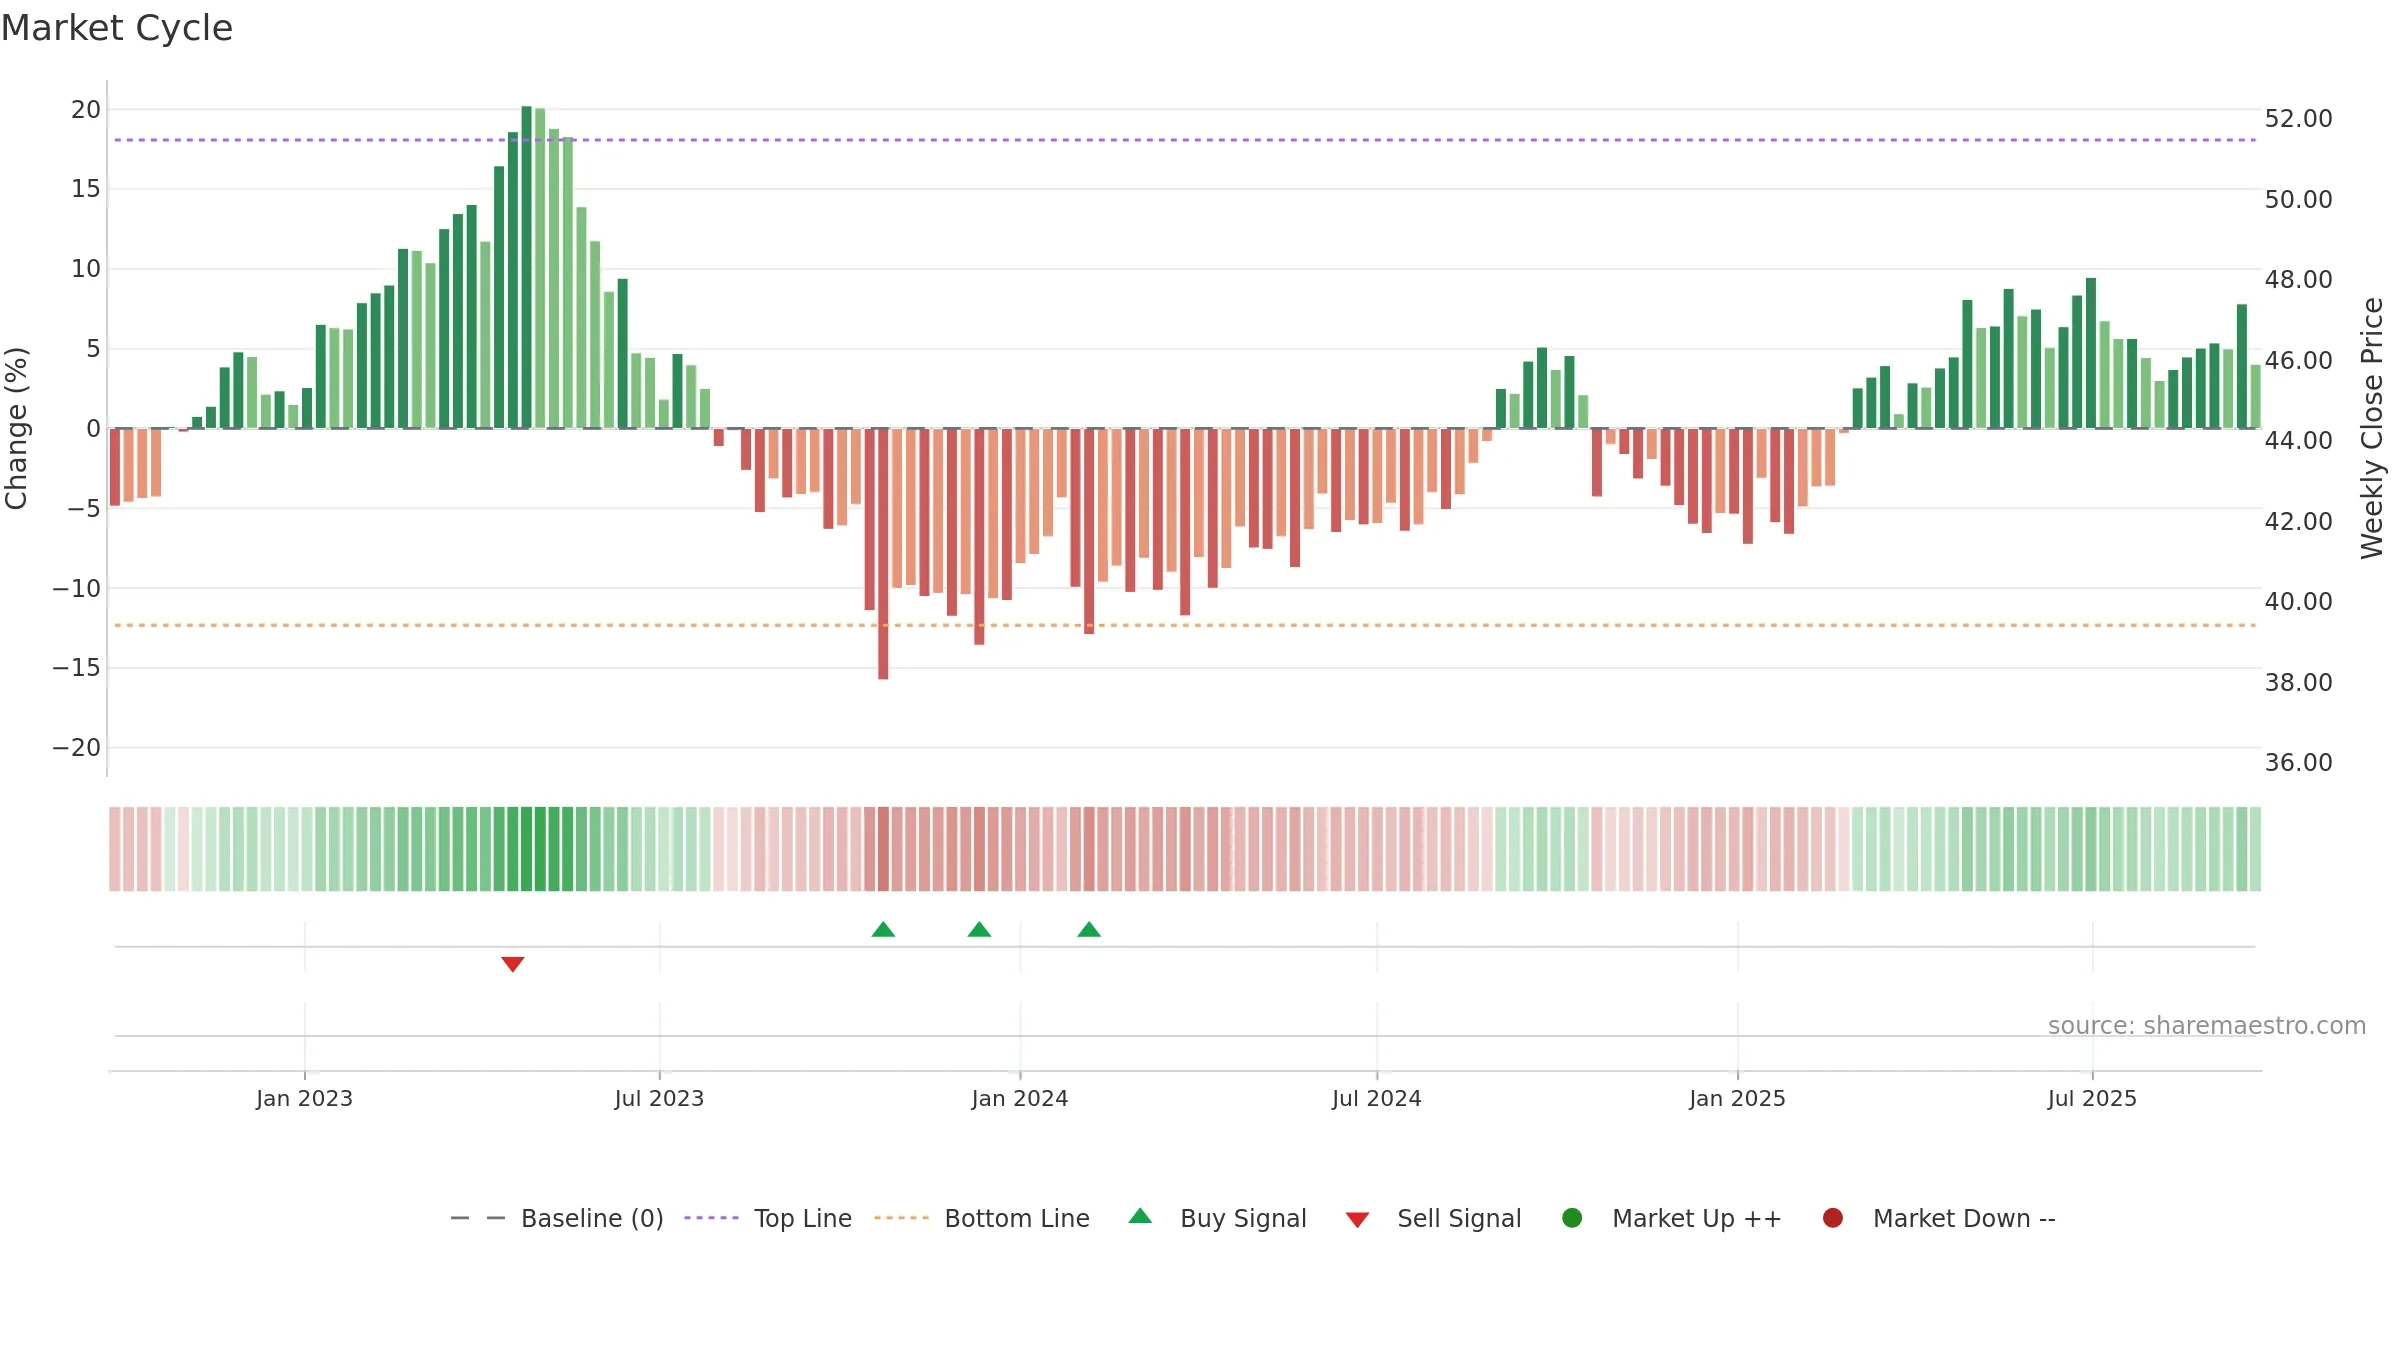The image size is (2400, 1350).
Task: Click the -15 change axis value
Action: pyautogui.click(x=77, y=668)
